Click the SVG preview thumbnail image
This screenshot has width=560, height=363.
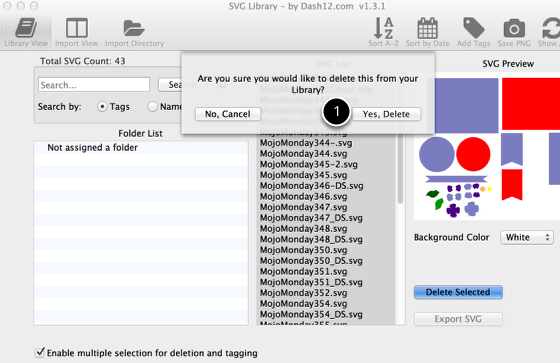coord(487,147)
